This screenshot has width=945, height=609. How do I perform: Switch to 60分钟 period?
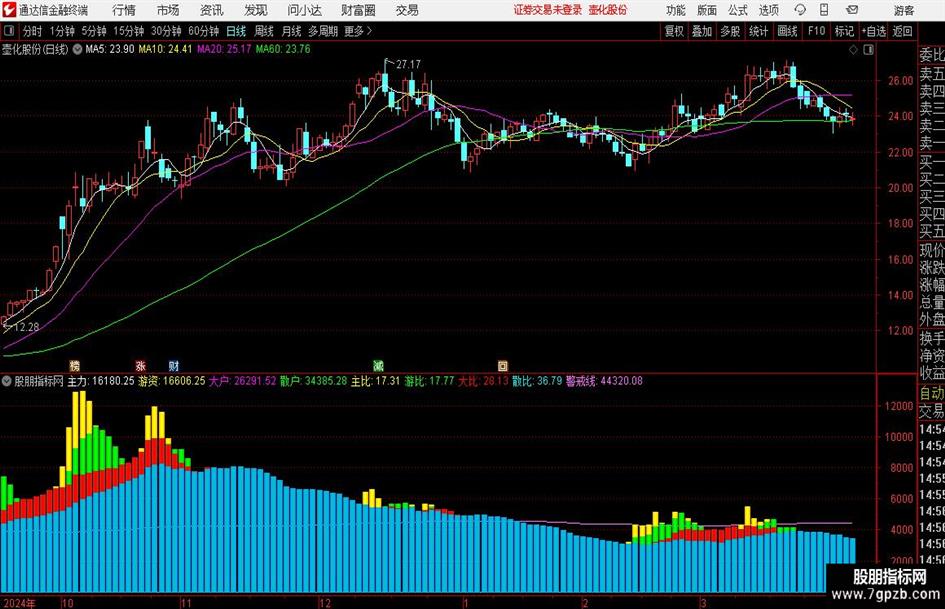pyautogui.click(x=203, y=31)
